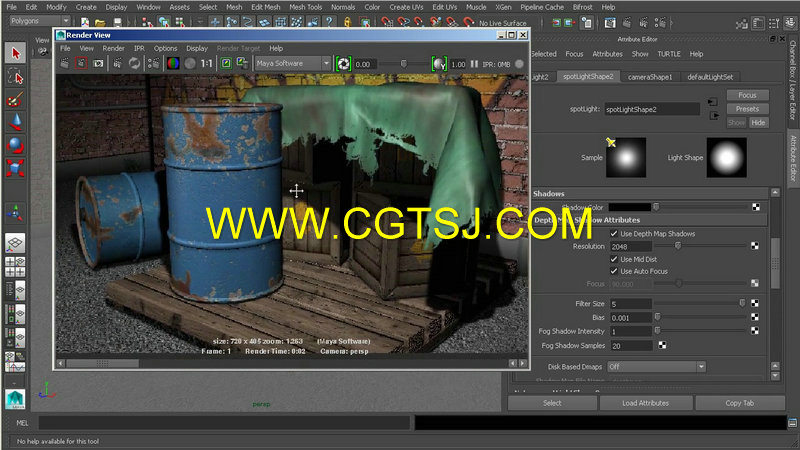Click Shadow Color map checker button

[x=756, y=207]
